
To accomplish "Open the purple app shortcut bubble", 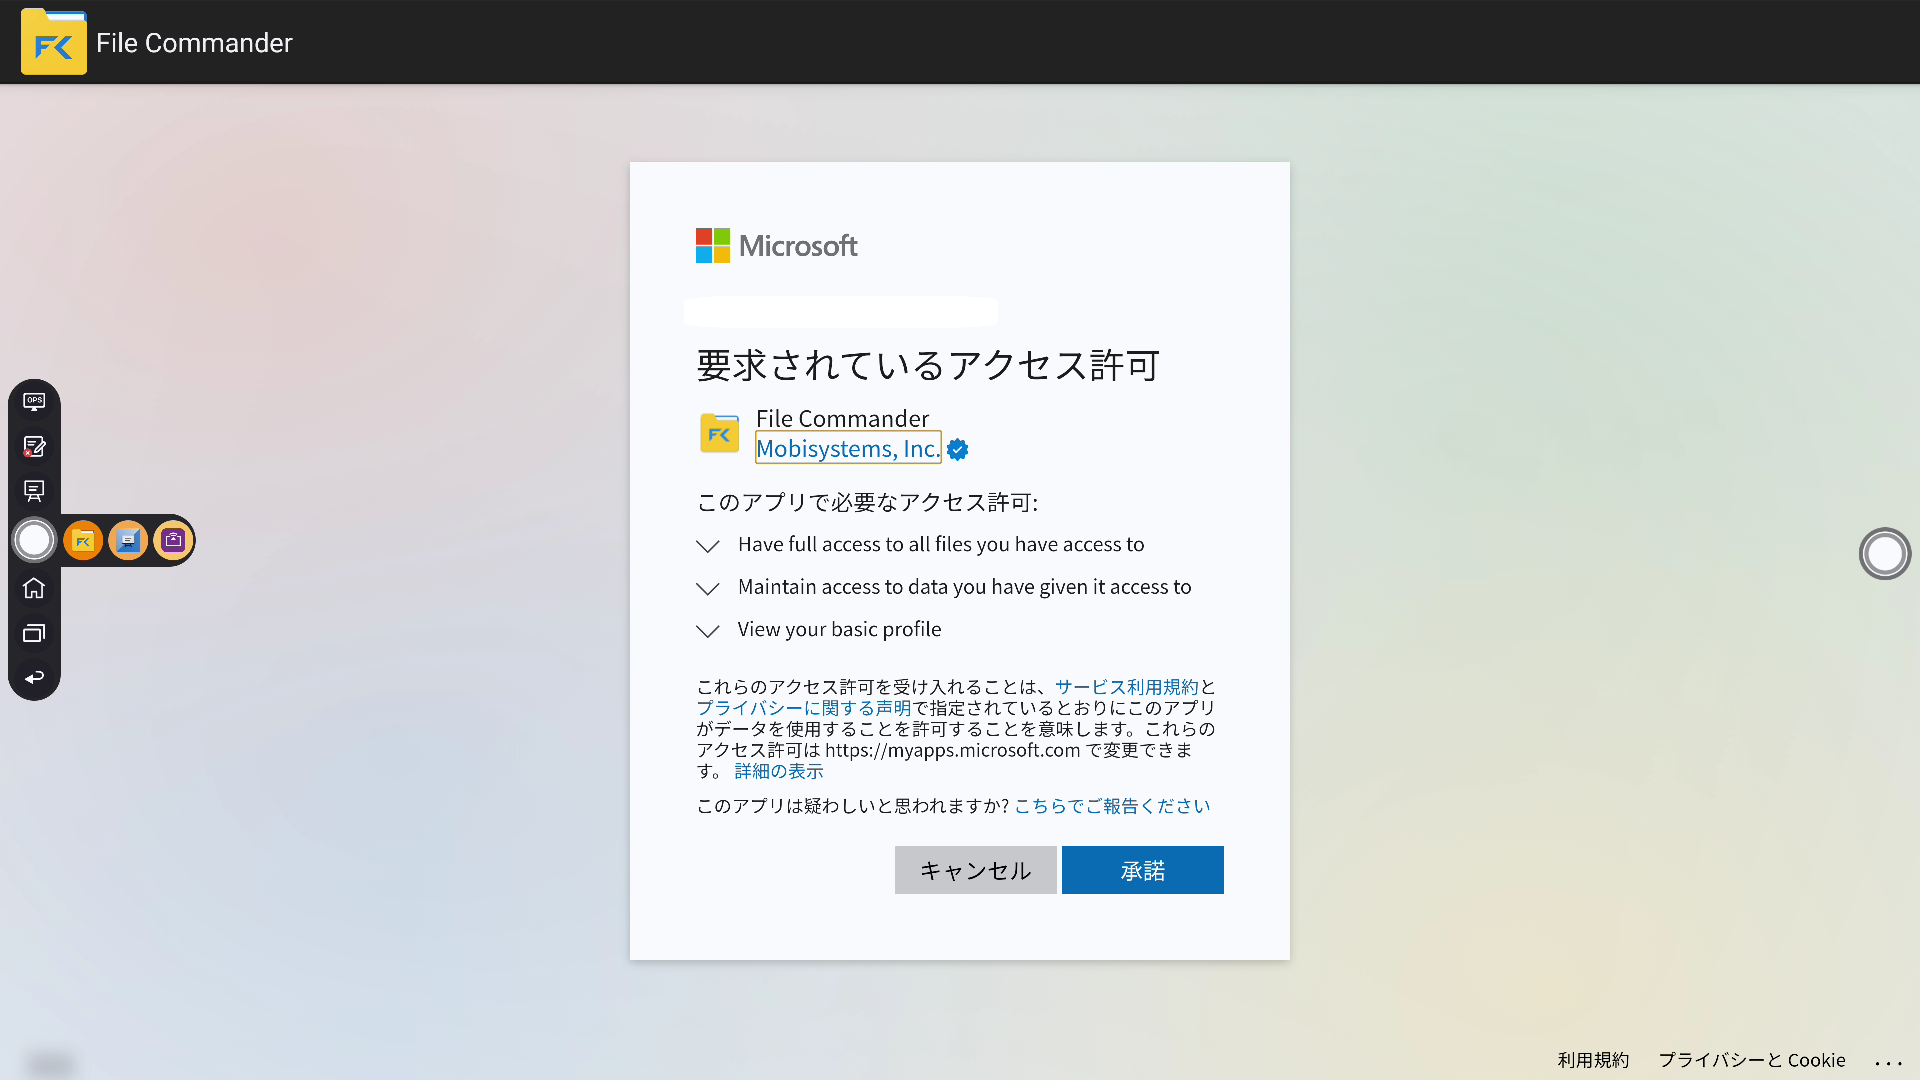I will (x=173, y=541).
